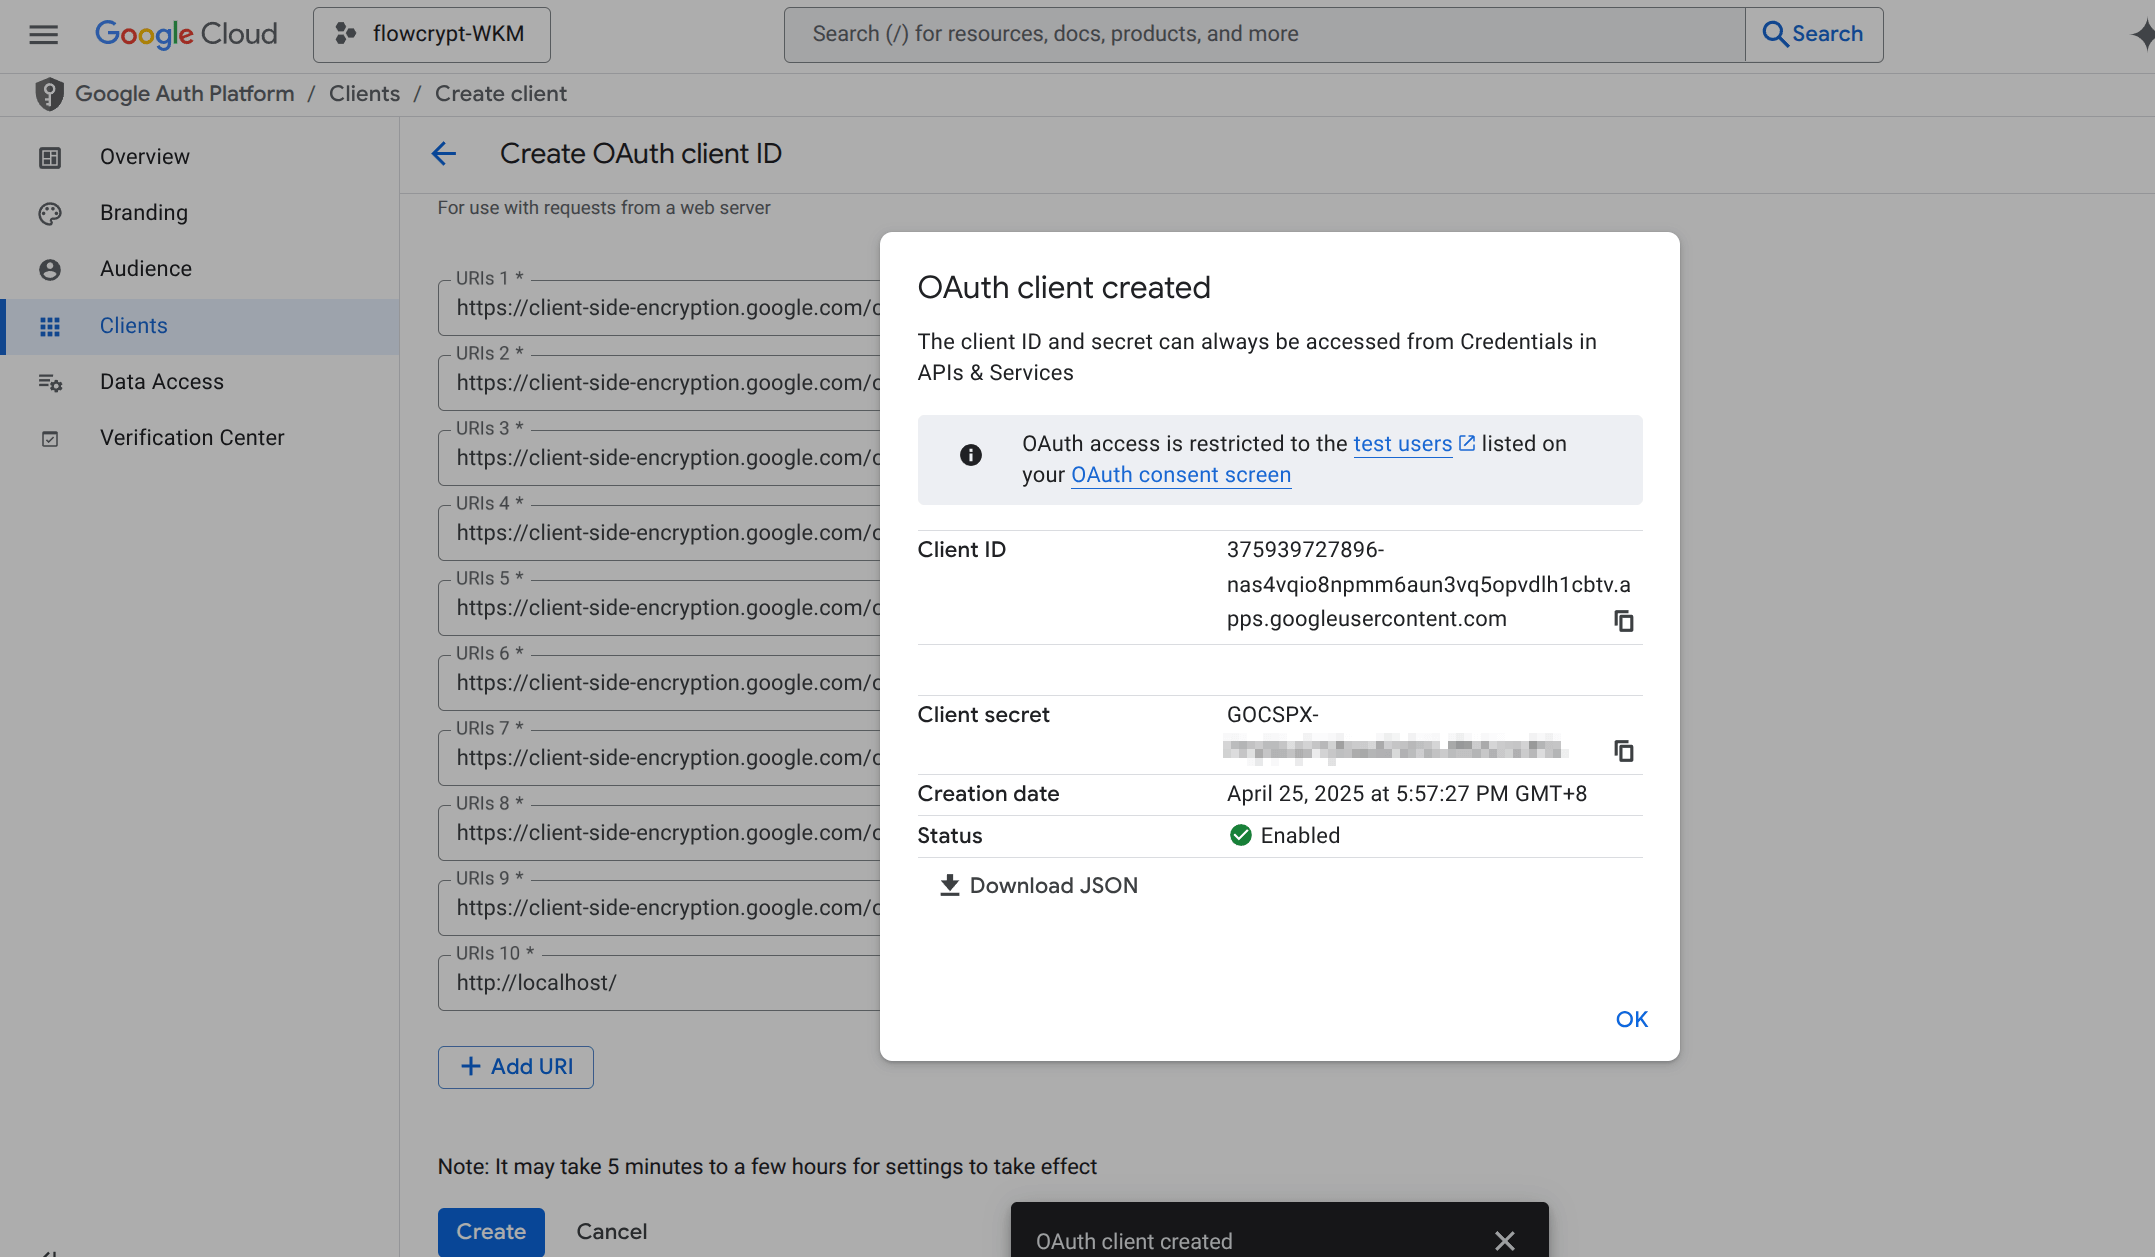
Task: Click the URIs 6 input field
Action: [x=659, y=683]
